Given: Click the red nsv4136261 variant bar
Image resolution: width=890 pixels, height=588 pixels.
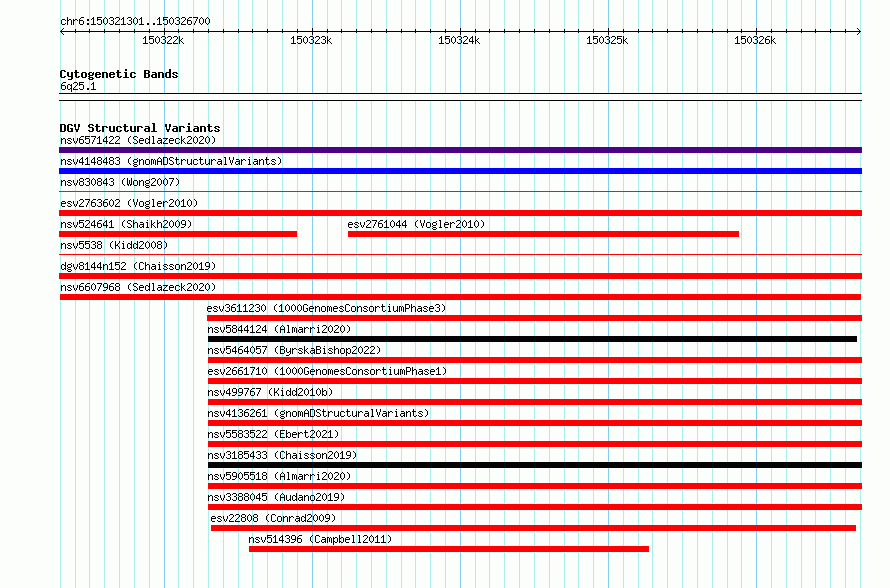Looking at the screenshot, I should pos(535,423).
